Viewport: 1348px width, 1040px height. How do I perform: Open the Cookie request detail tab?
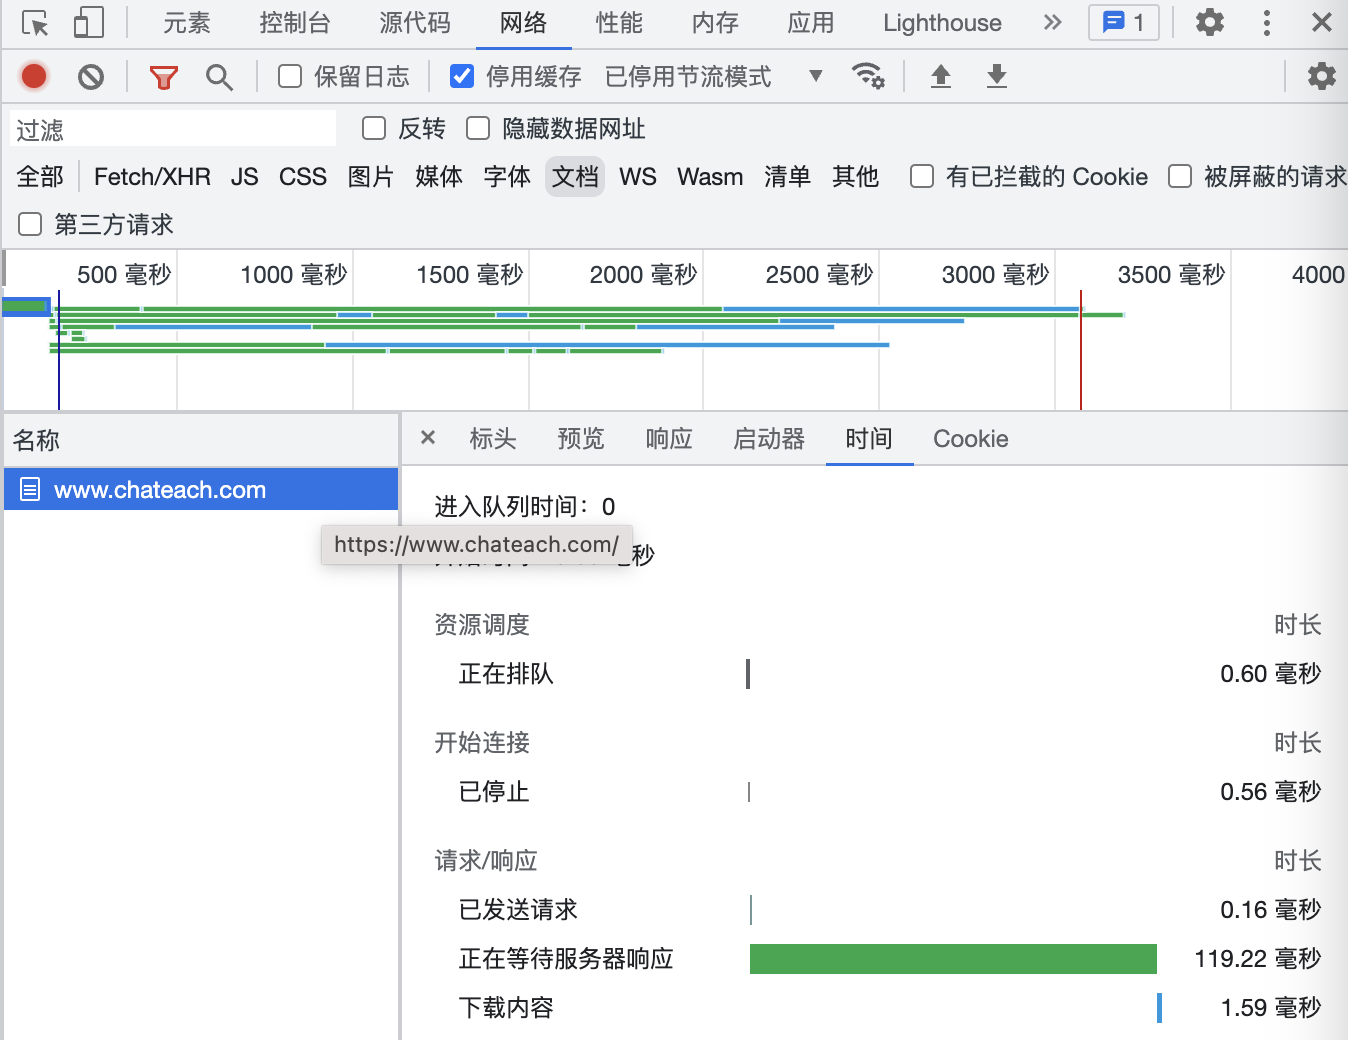tap(971, 439)
